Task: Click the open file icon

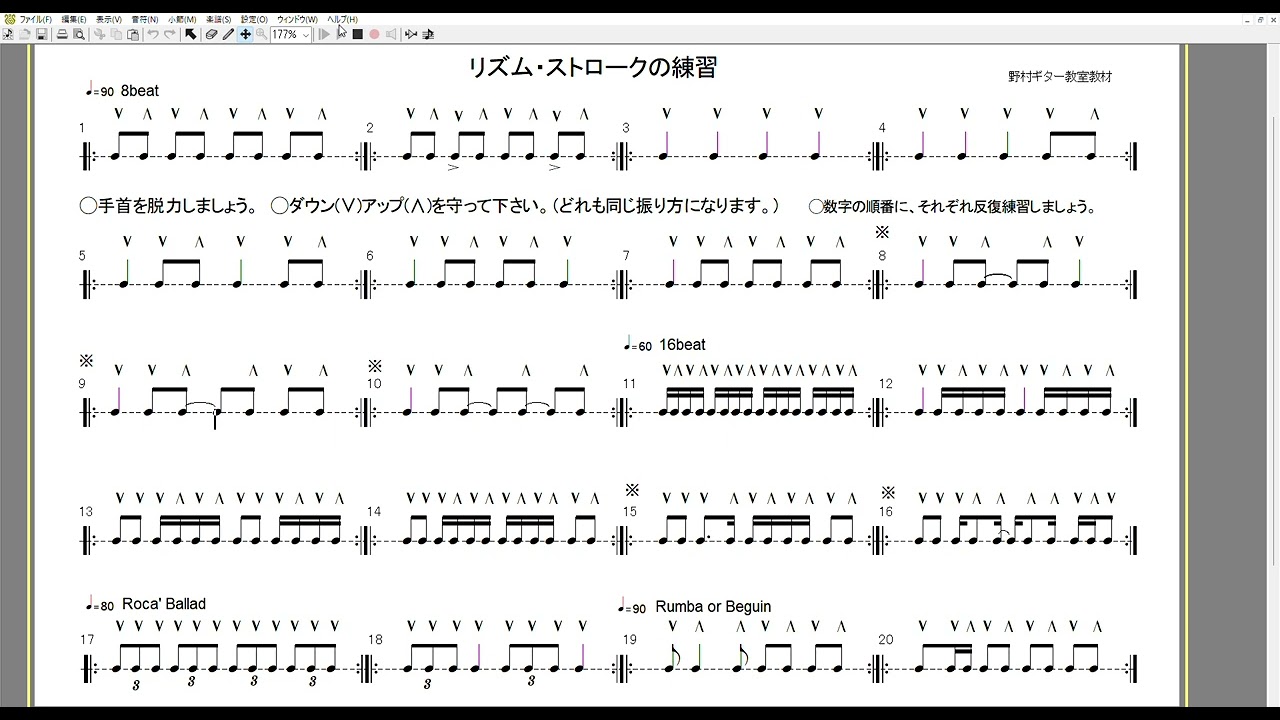Action: (x=25, y=34)
